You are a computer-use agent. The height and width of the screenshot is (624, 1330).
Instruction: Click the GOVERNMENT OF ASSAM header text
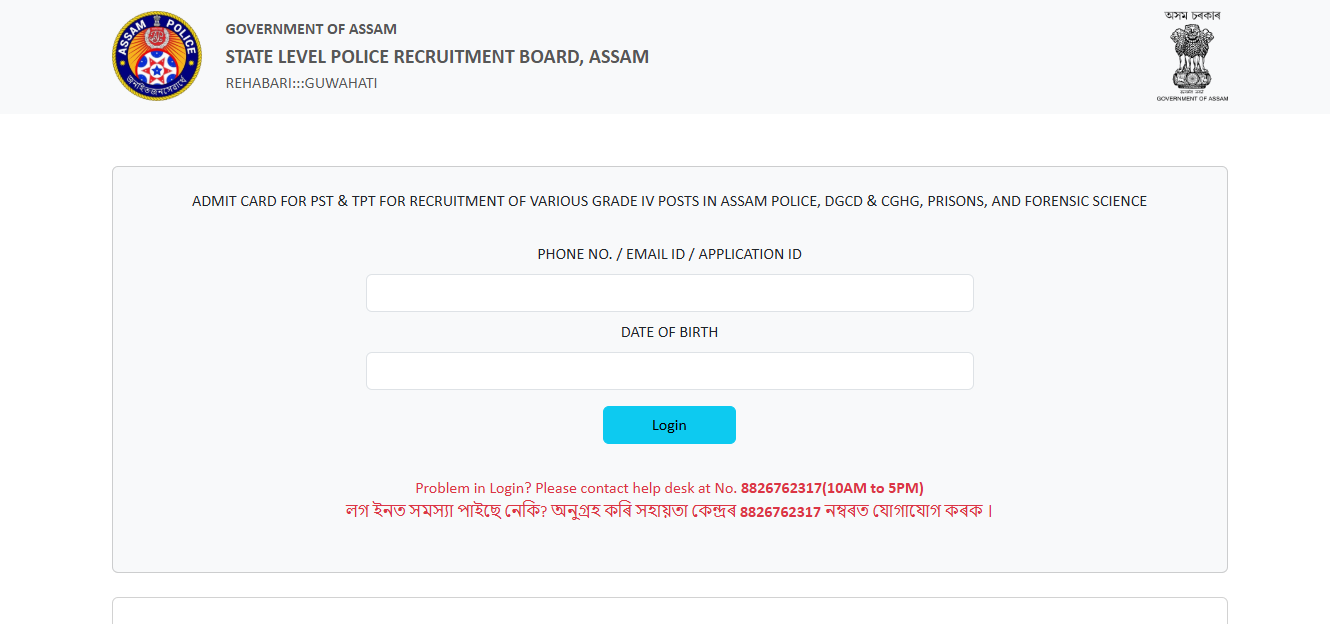[311, 28]
